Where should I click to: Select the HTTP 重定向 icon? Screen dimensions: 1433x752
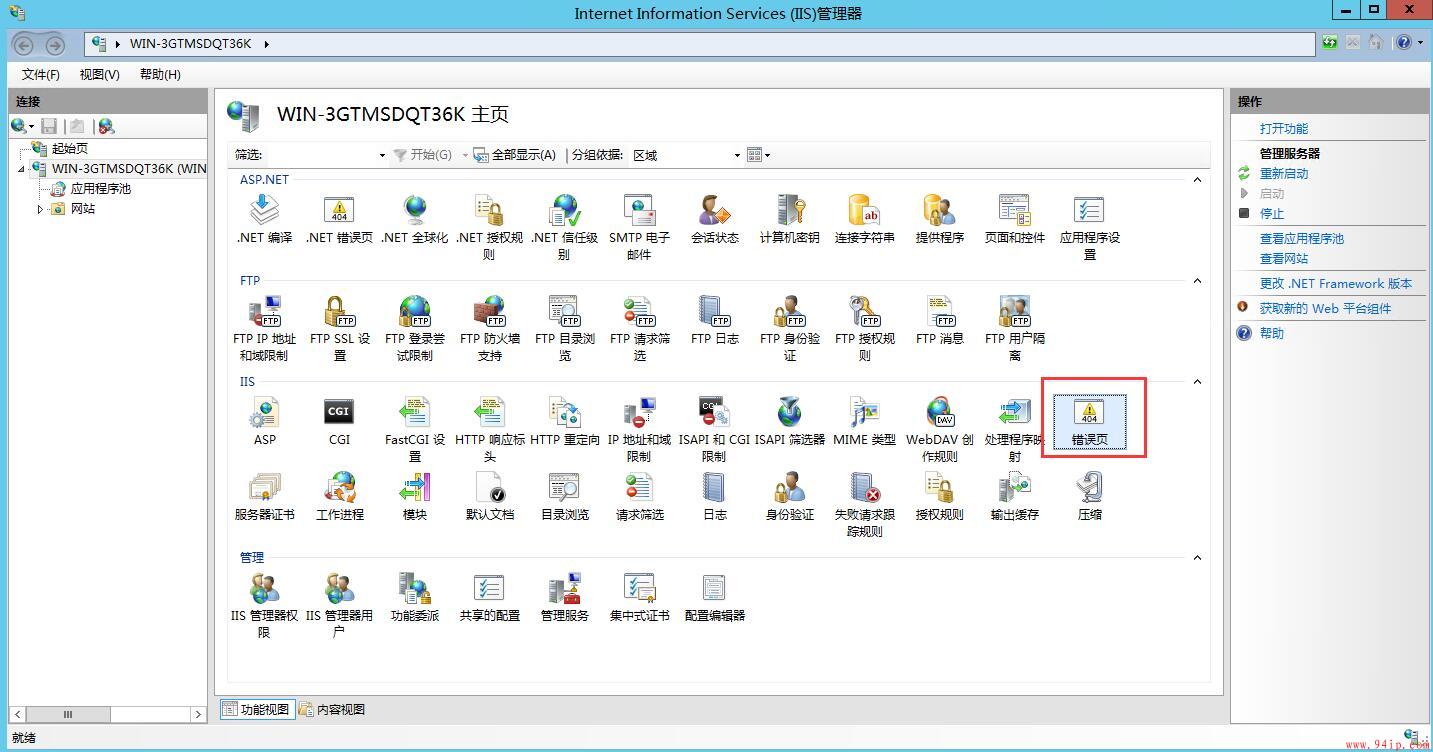click(x=564, y=420)
